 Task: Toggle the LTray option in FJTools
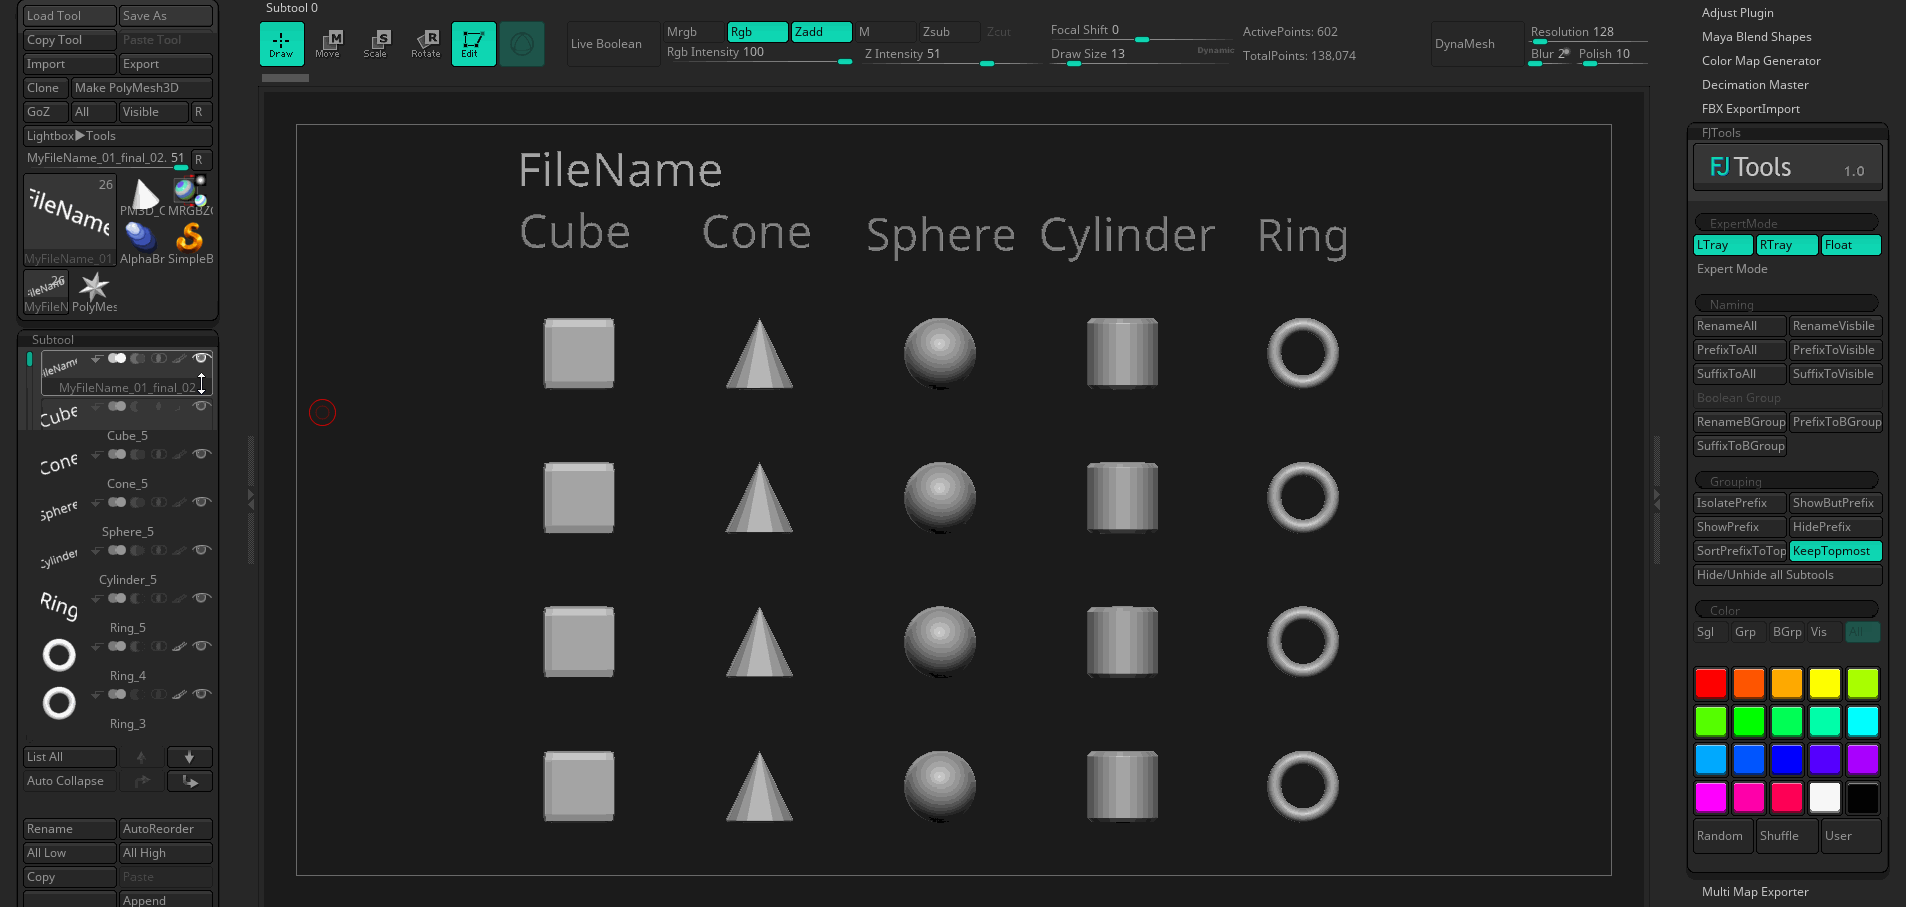tap(1723, 245)
